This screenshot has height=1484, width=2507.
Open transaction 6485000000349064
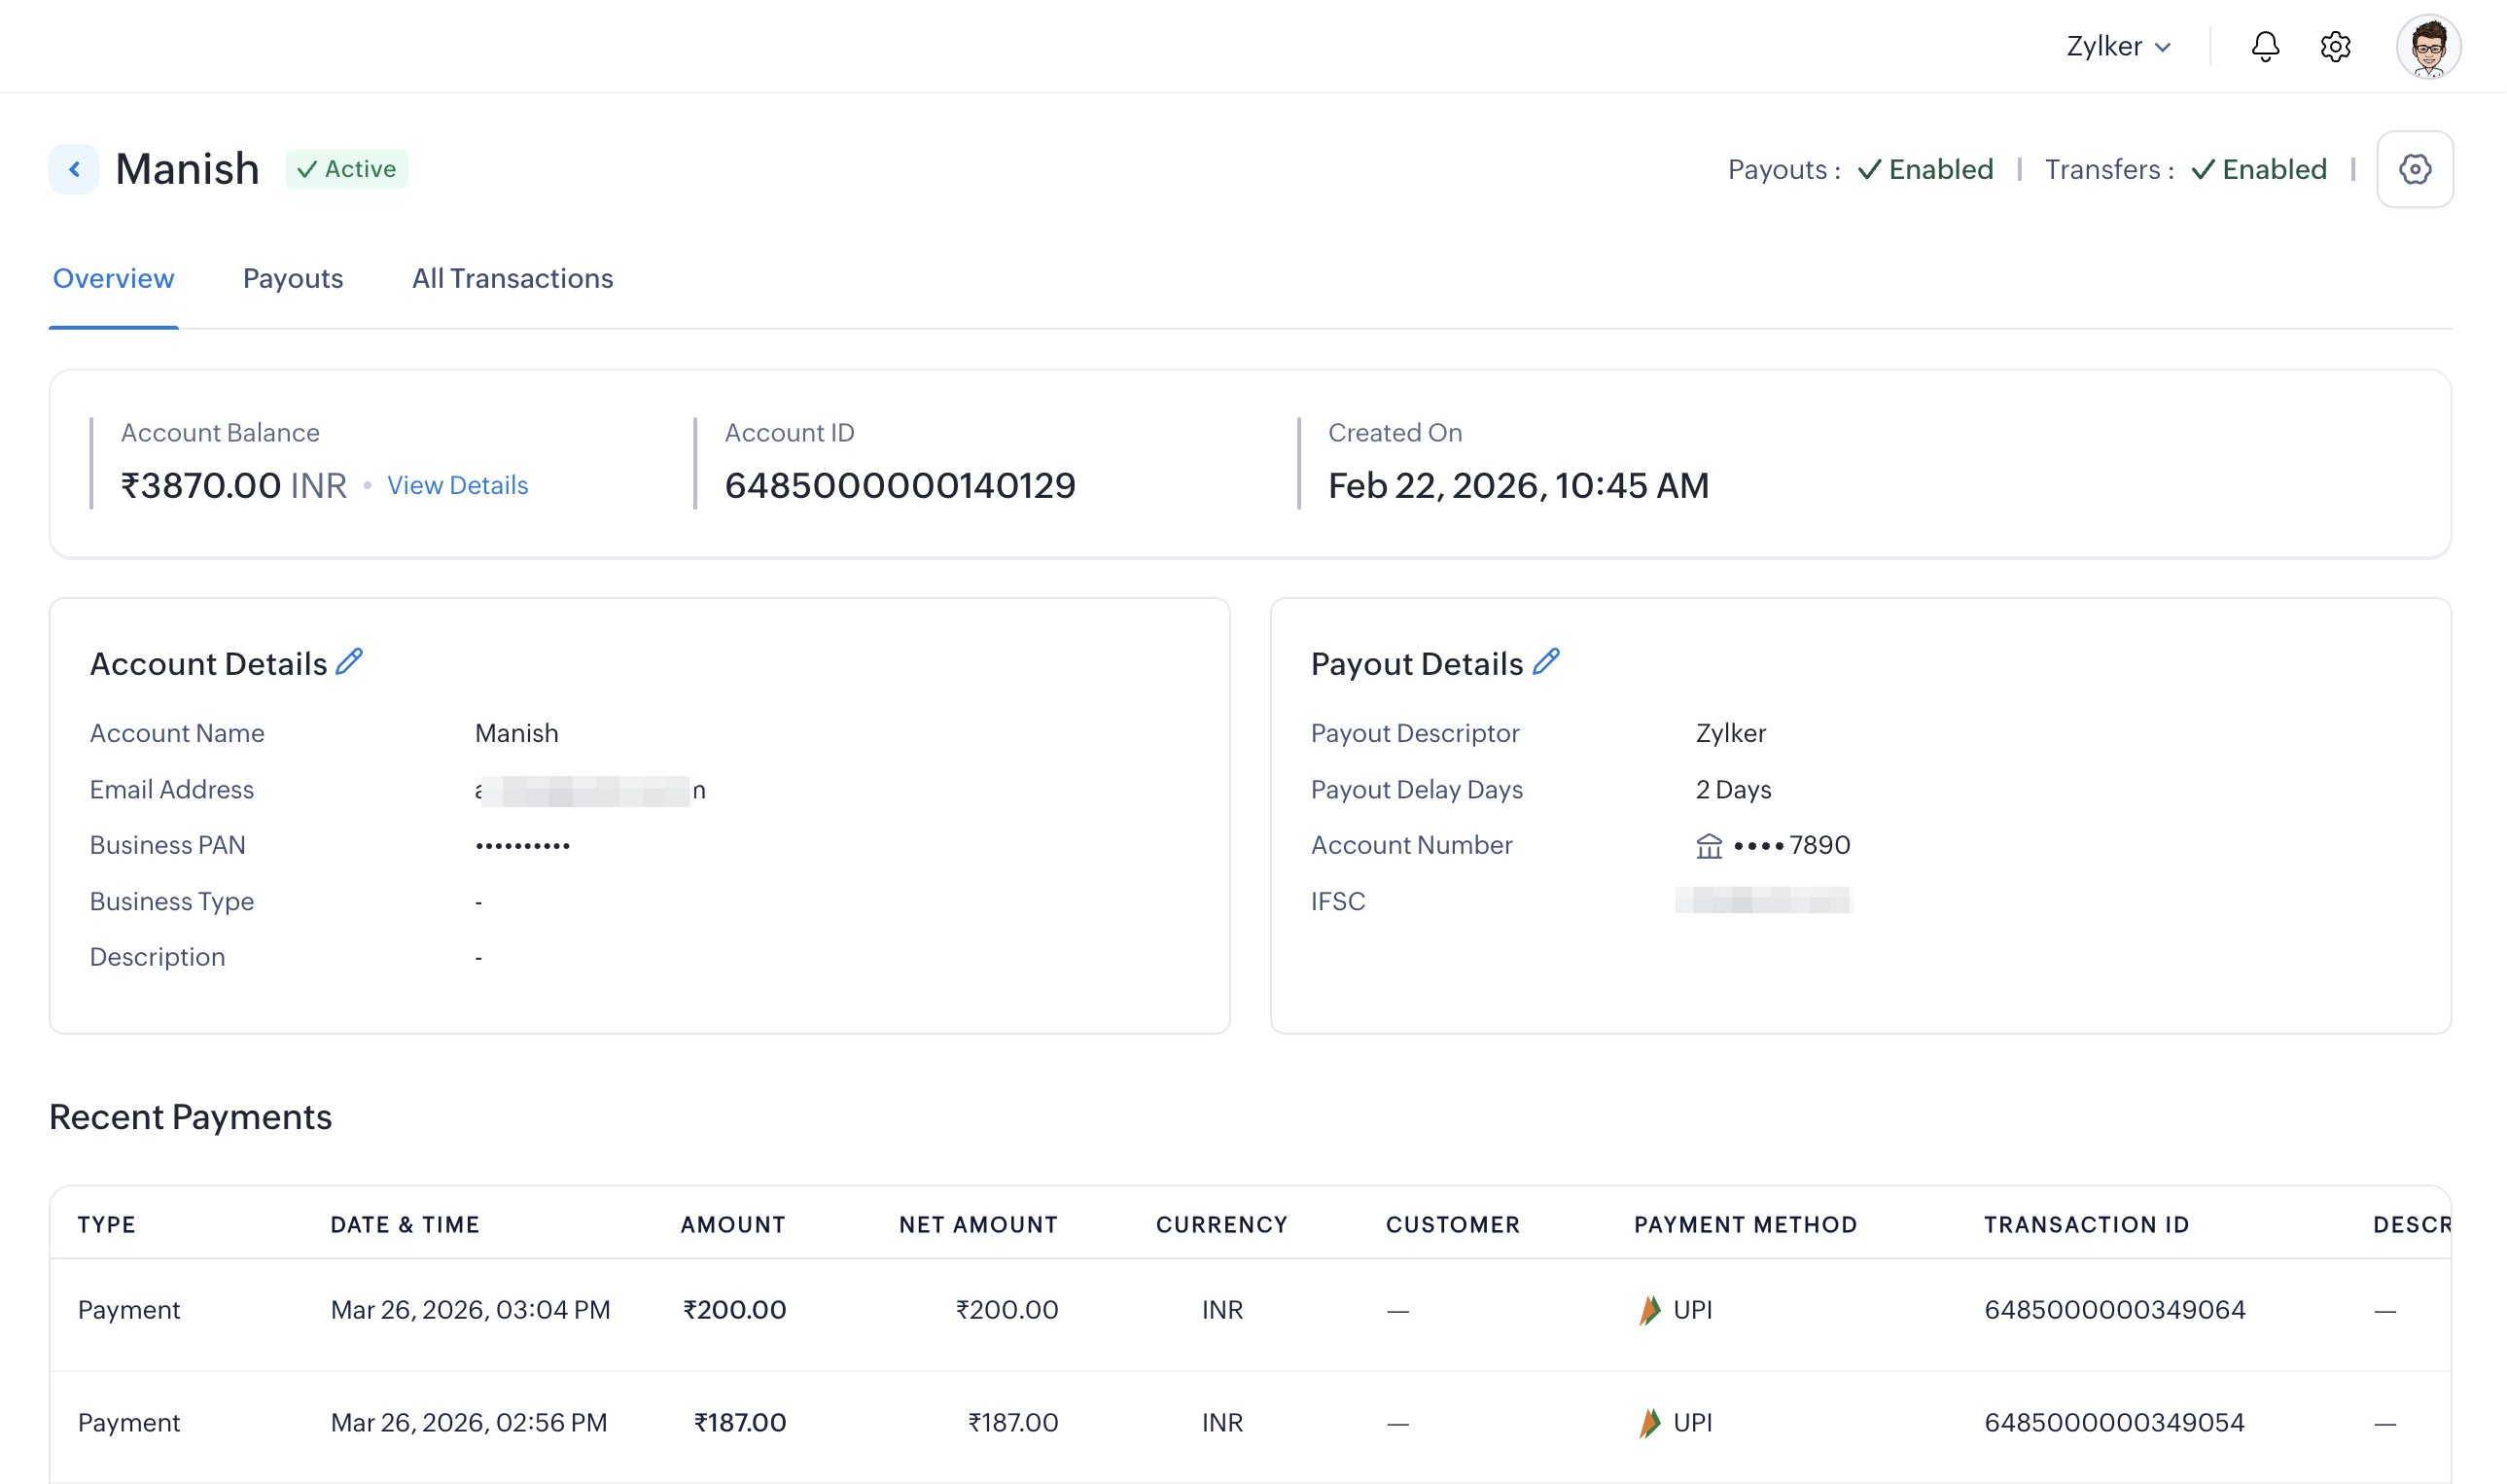point(2114,1310)
